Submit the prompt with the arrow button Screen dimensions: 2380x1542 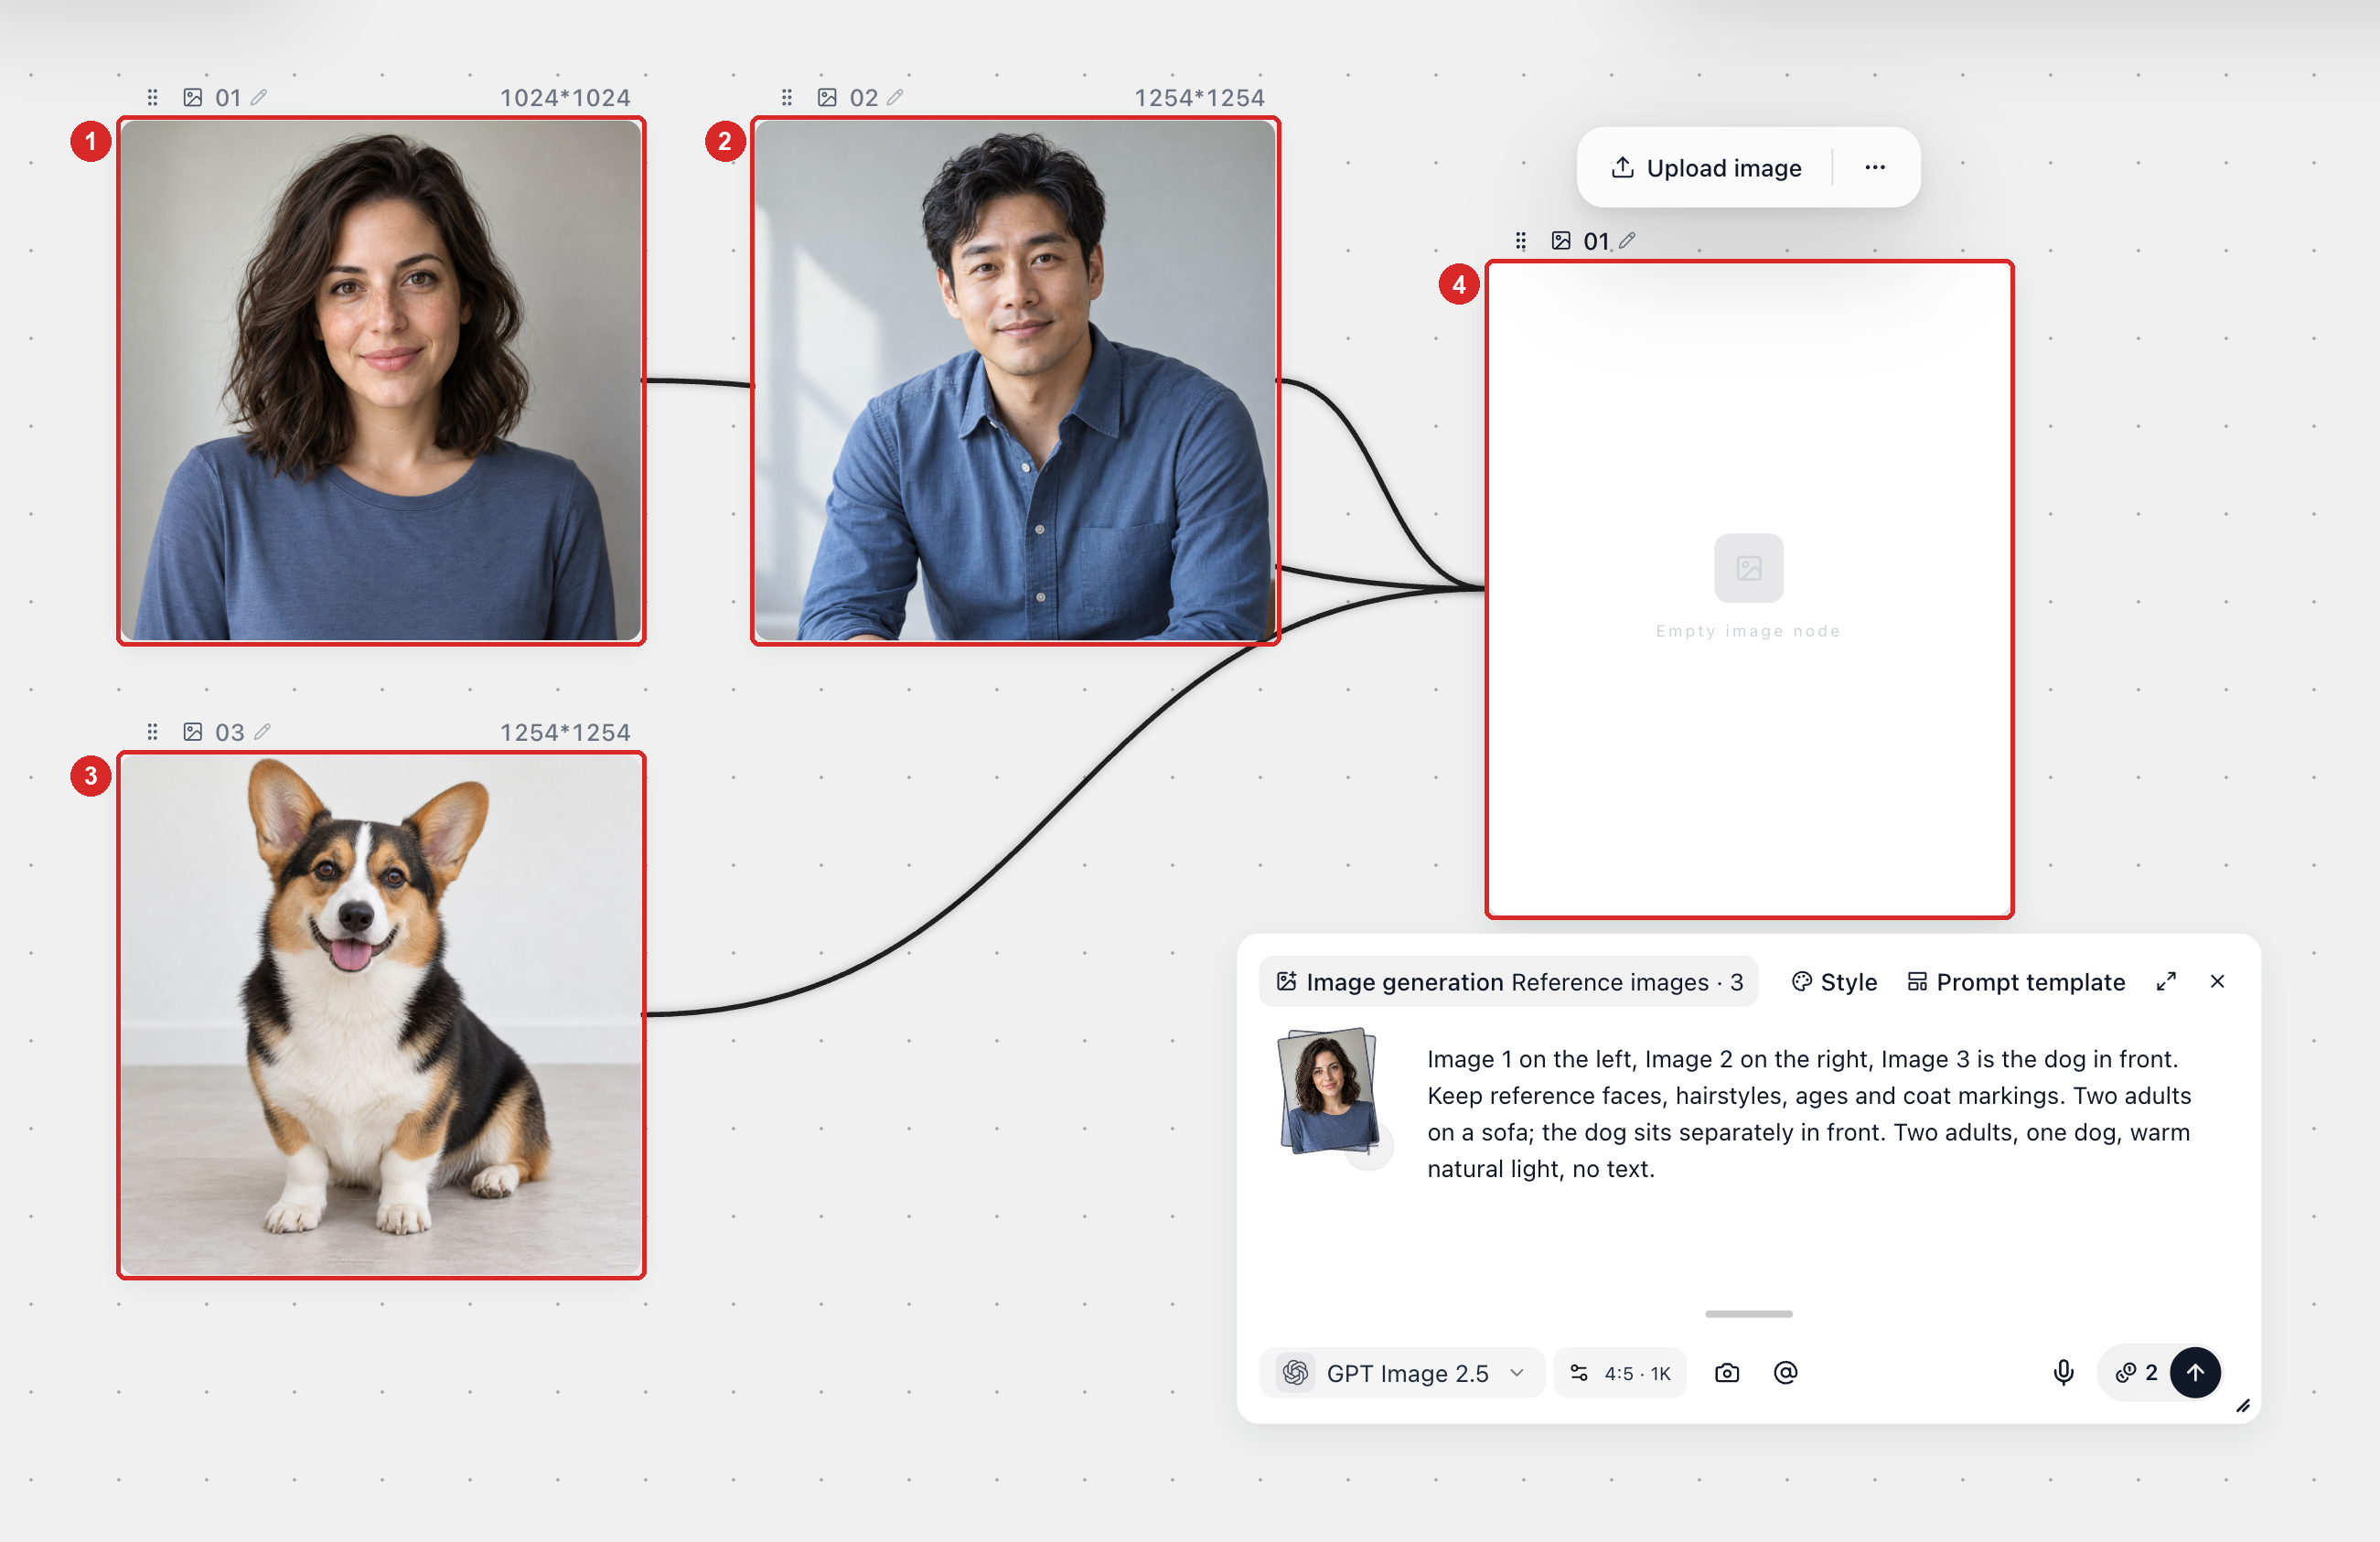[2195, 1373]
